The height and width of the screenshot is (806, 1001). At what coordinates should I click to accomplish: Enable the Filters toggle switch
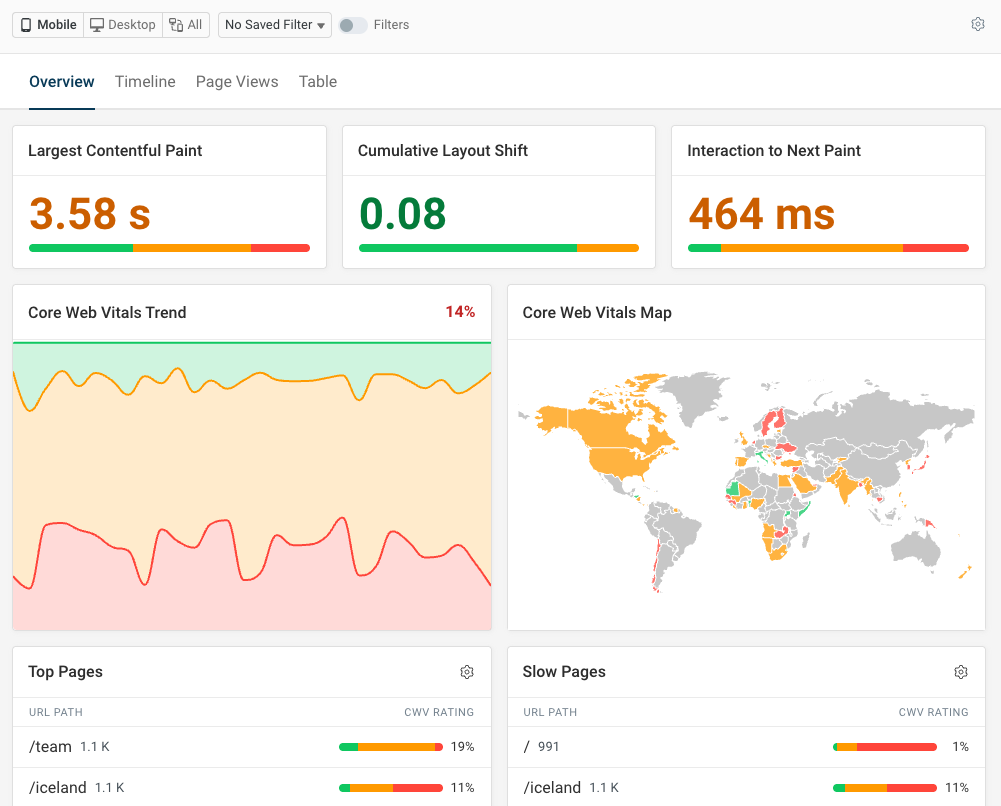[353, 25]
